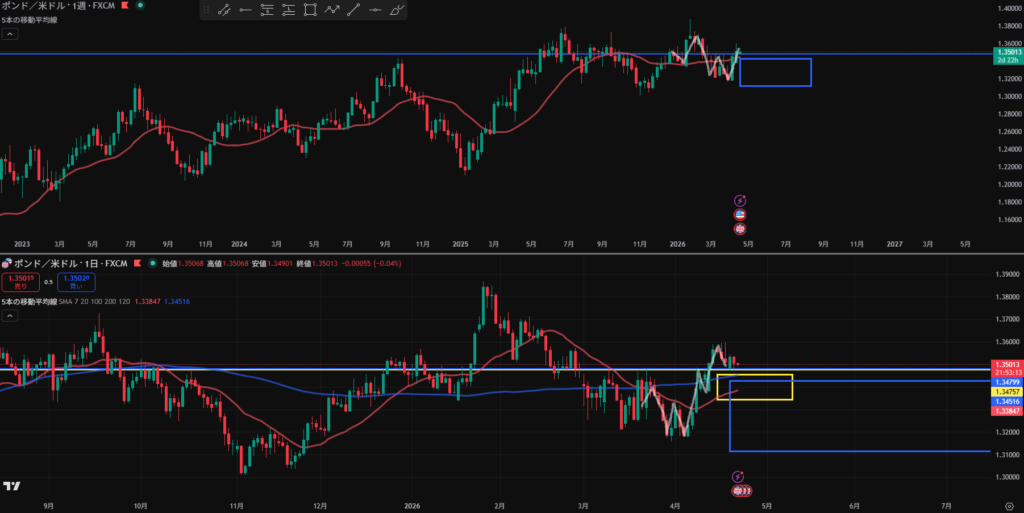Select the long position tool

[289, 10]
